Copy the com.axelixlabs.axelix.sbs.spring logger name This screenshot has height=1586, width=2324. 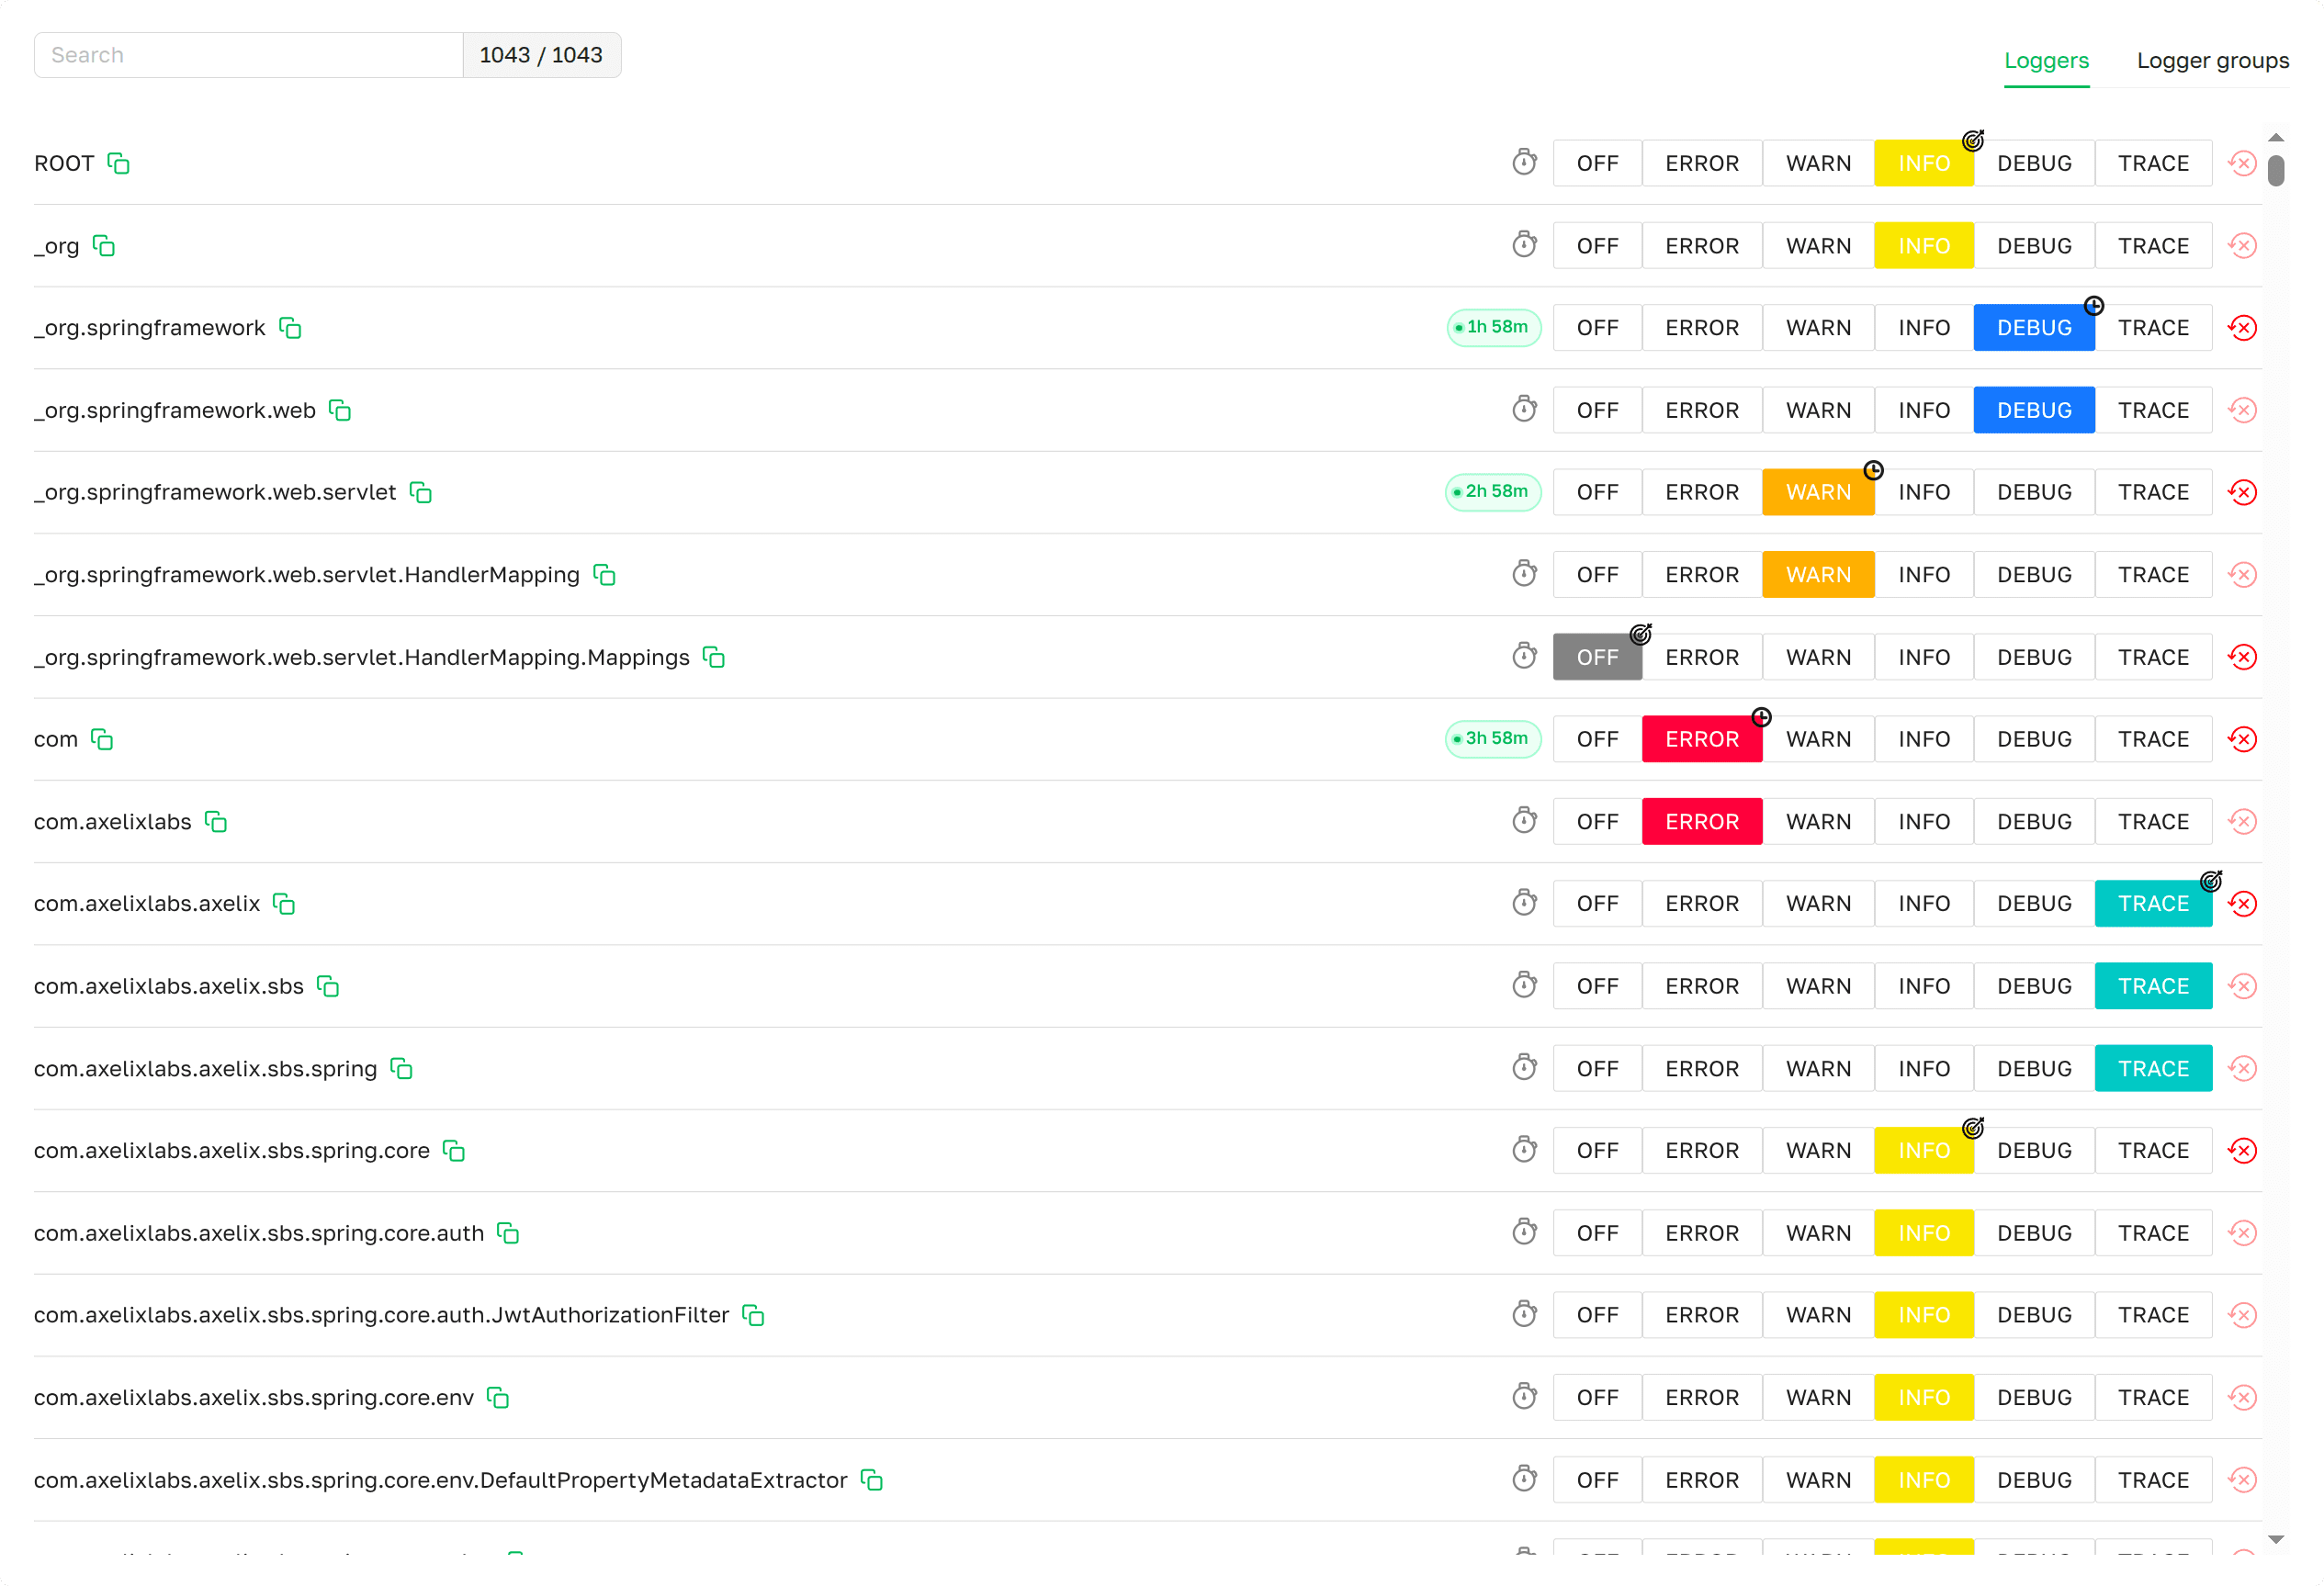pyautogui.click(x=401, y=1069)
